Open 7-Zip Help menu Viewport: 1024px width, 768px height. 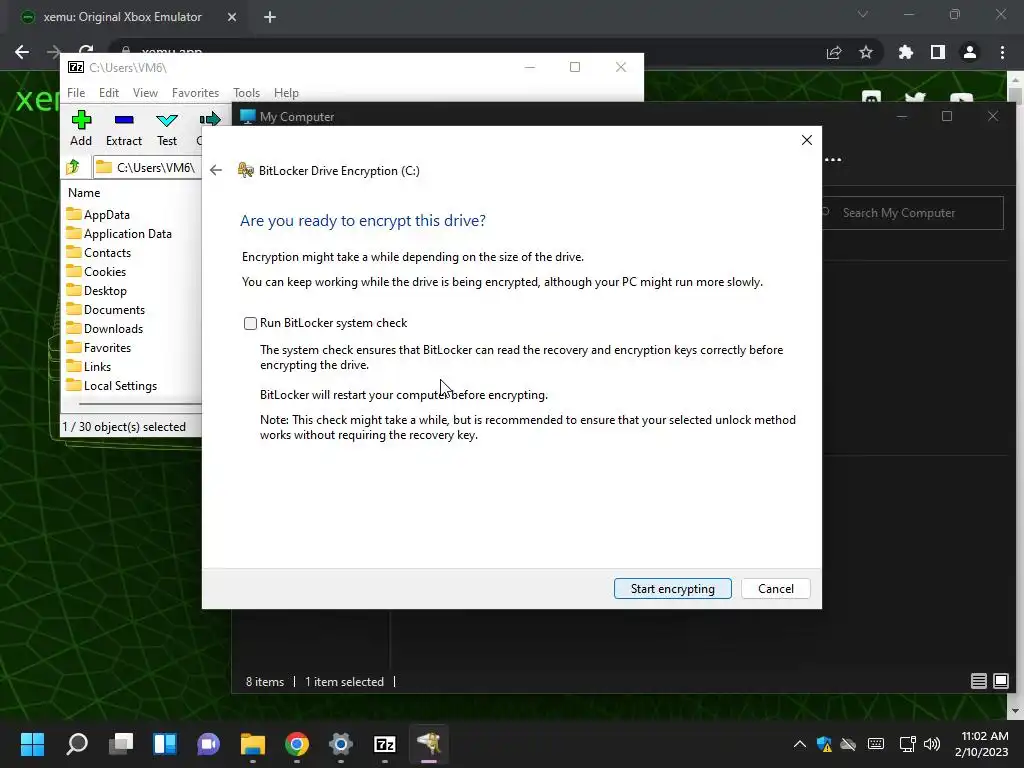point(286,93)
